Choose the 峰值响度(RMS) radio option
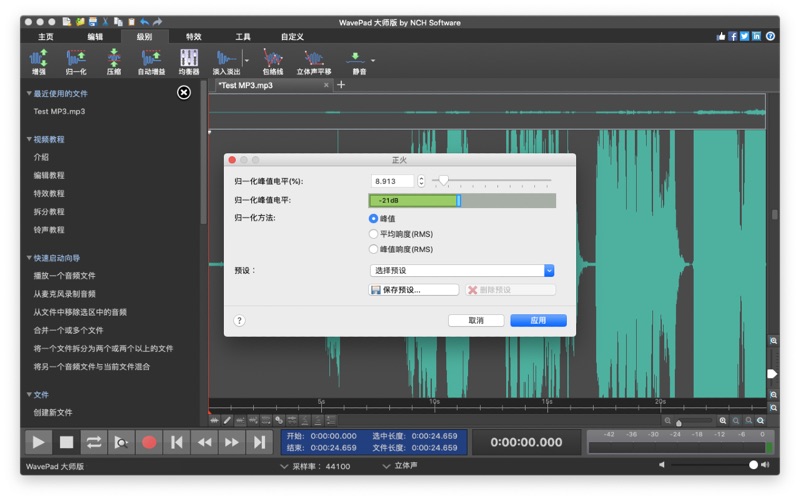This screenshot has width=800, height=500. (x=374, y=250)
